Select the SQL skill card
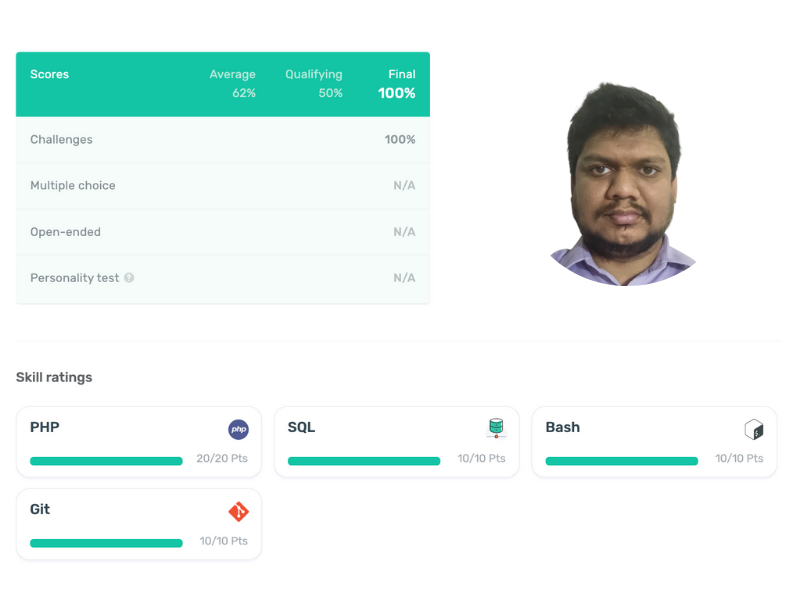Screen dimensions: 800x600 click(x=396, y=442)
